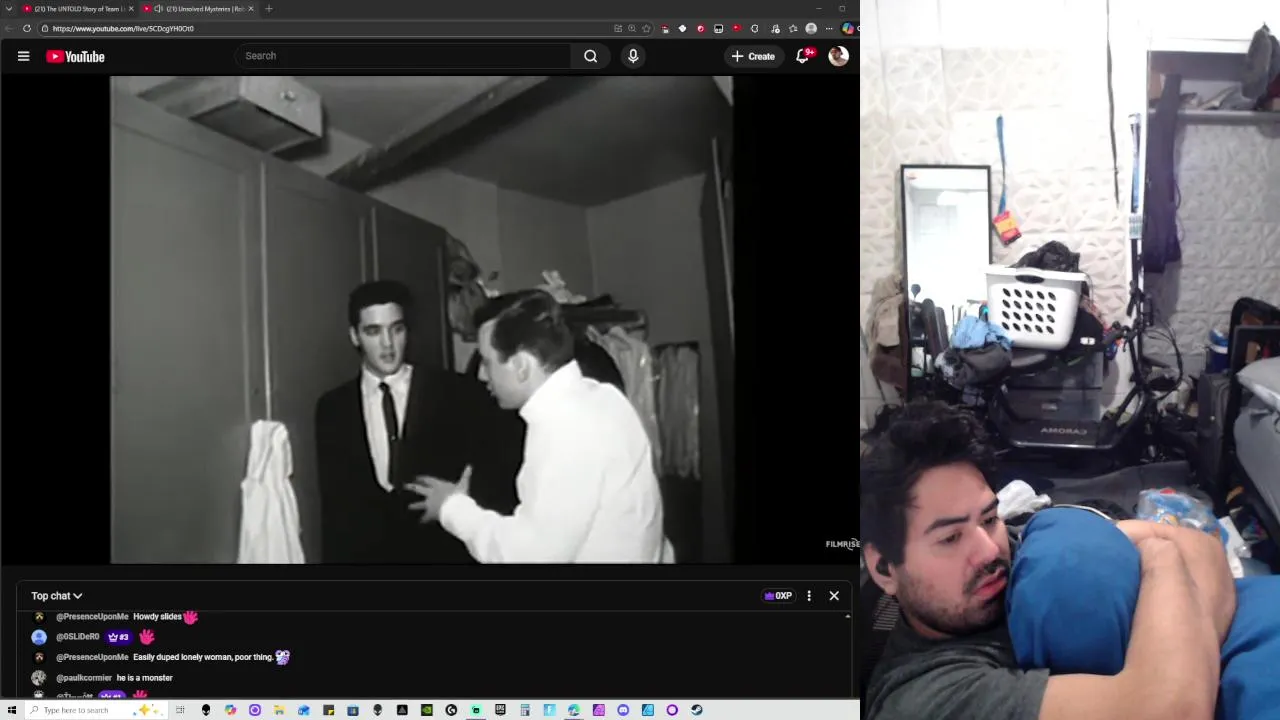Open the zoom magnifier icon in address bar
Viewport: 1280px width, 720px height.
coord(632,28)
